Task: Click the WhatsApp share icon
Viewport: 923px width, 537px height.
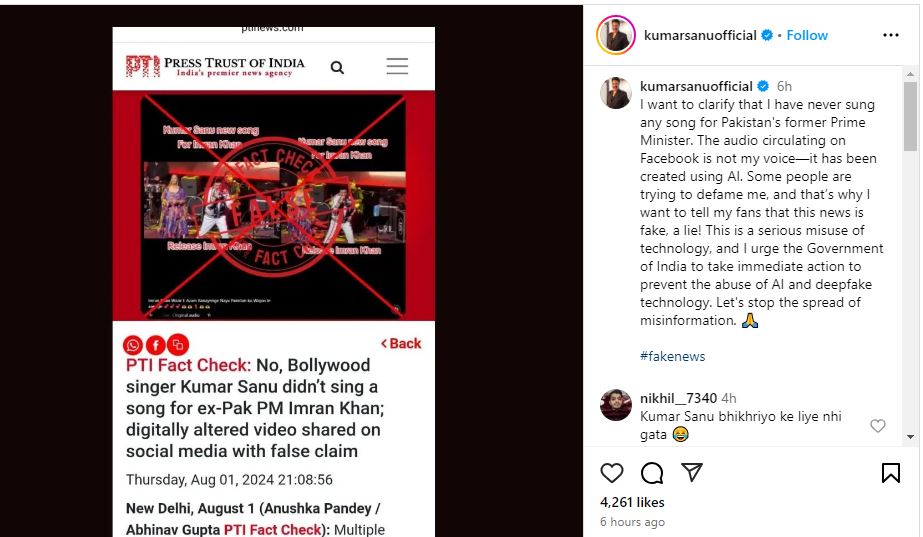Action: tap(133, 345)
